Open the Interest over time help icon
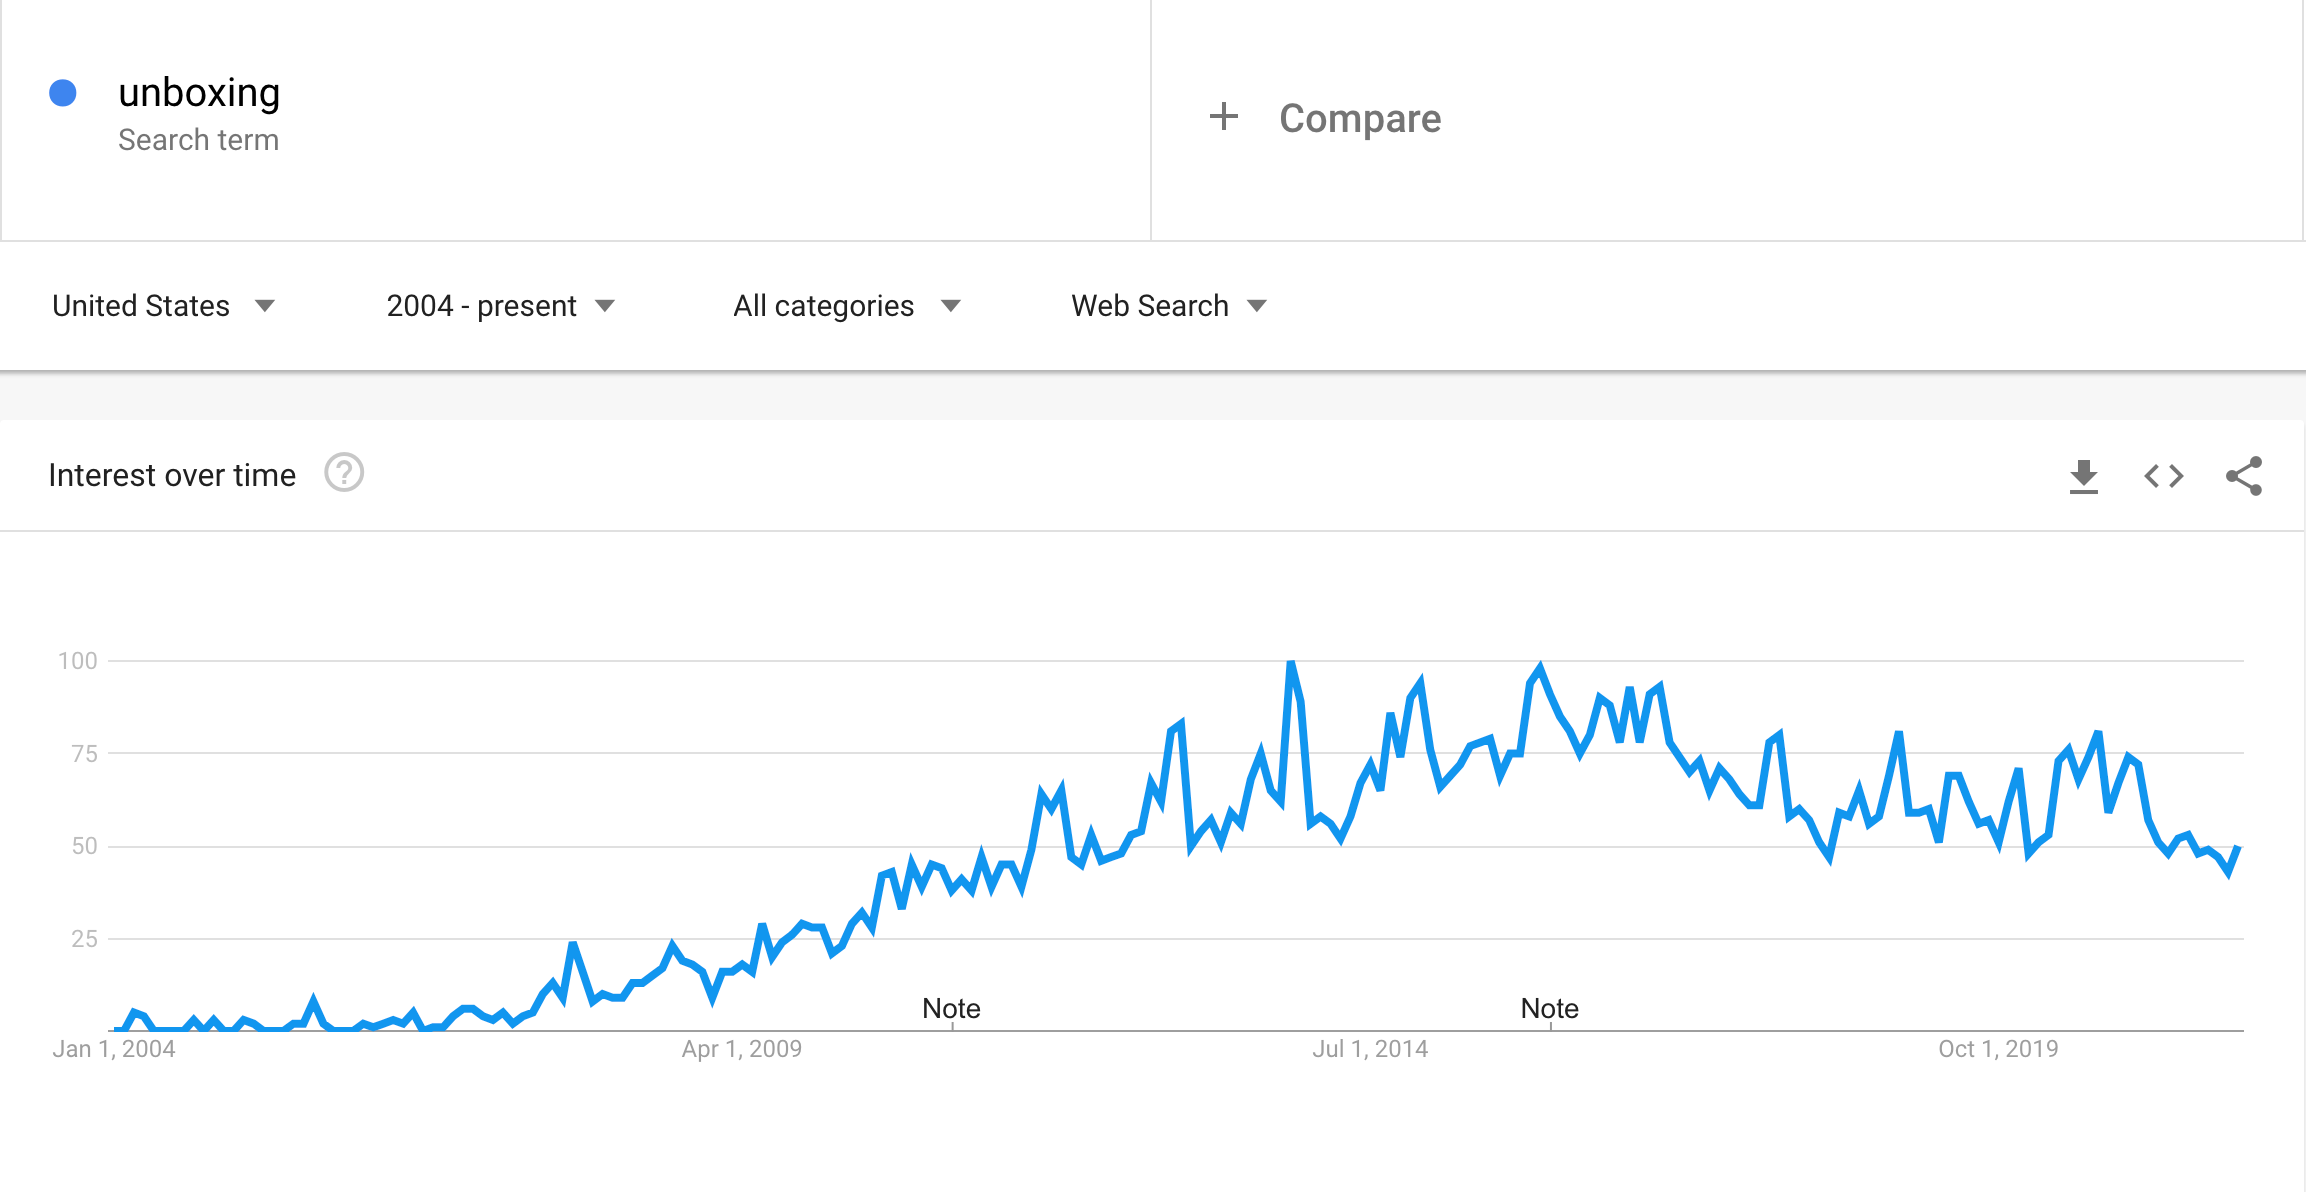The height and width of the screenshot is (1192, 2306). [344, 473]
